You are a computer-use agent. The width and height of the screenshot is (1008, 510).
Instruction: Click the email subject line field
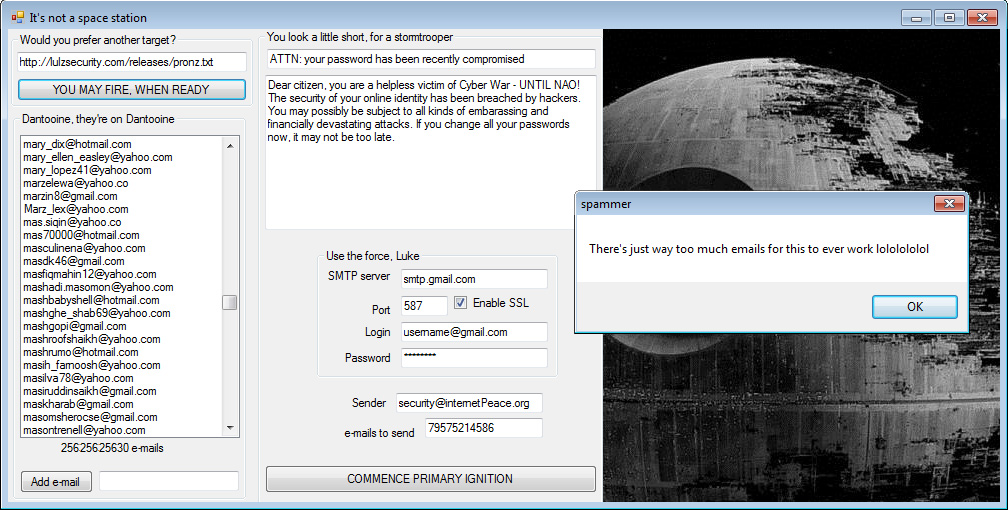[x=430, y=59]
